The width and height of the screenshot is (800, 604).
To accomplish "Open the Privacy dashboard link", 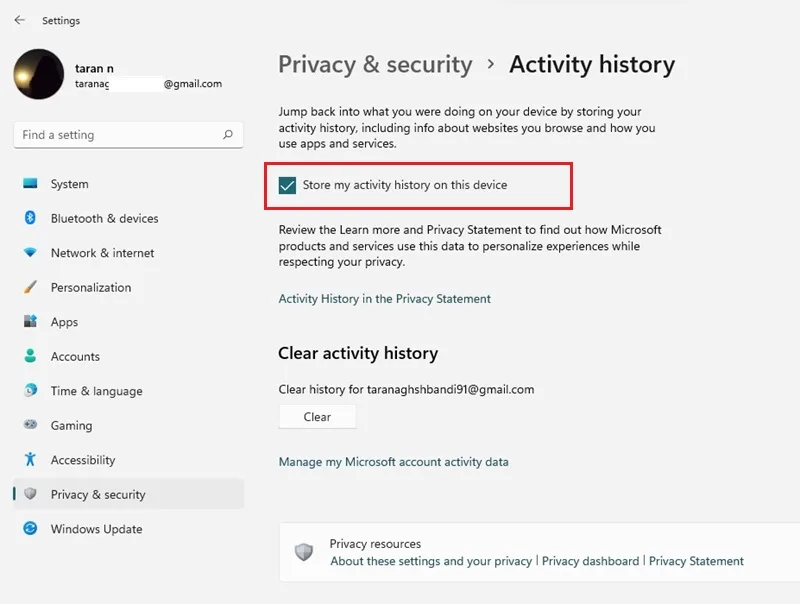I will (x=590, y=561).
